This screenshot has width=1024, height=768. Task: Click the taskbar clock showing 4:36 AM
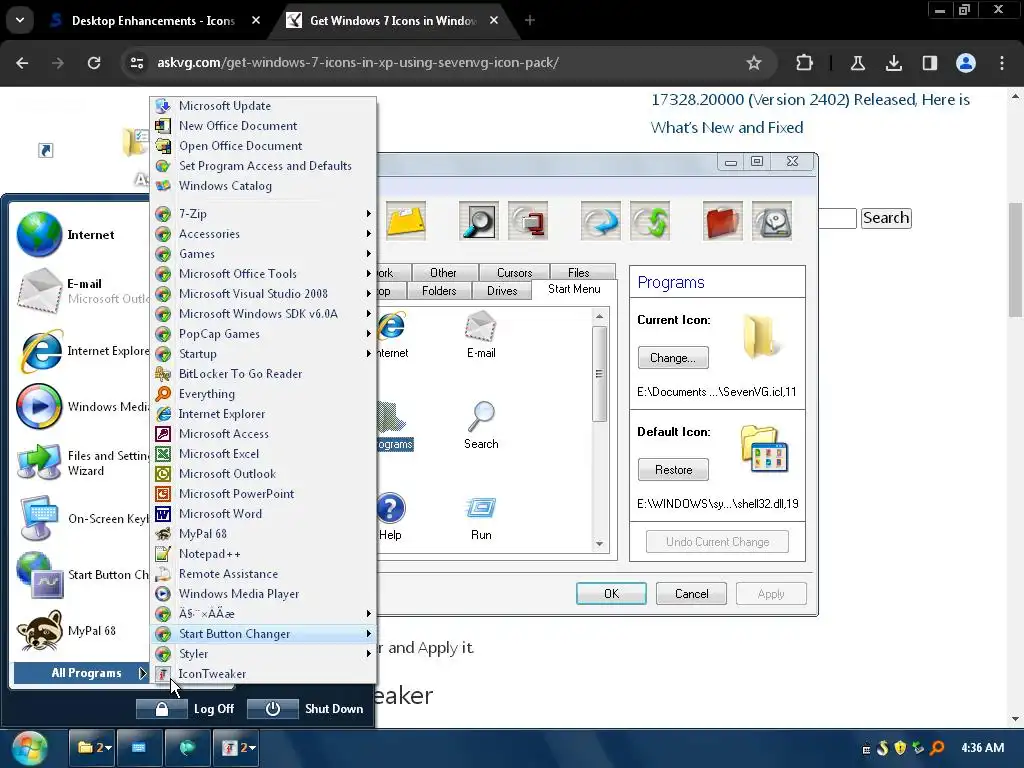click(982, 748)
